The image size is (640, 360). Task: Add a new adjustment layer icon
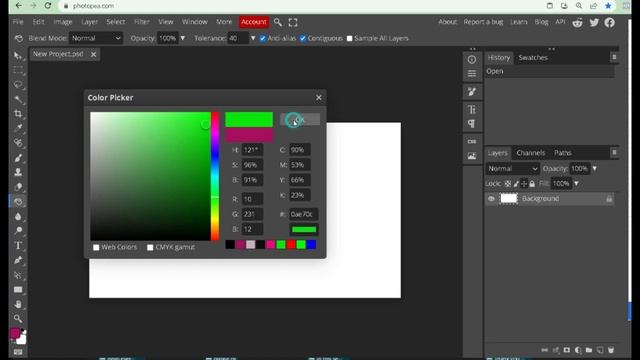click(x=578, y=350)
